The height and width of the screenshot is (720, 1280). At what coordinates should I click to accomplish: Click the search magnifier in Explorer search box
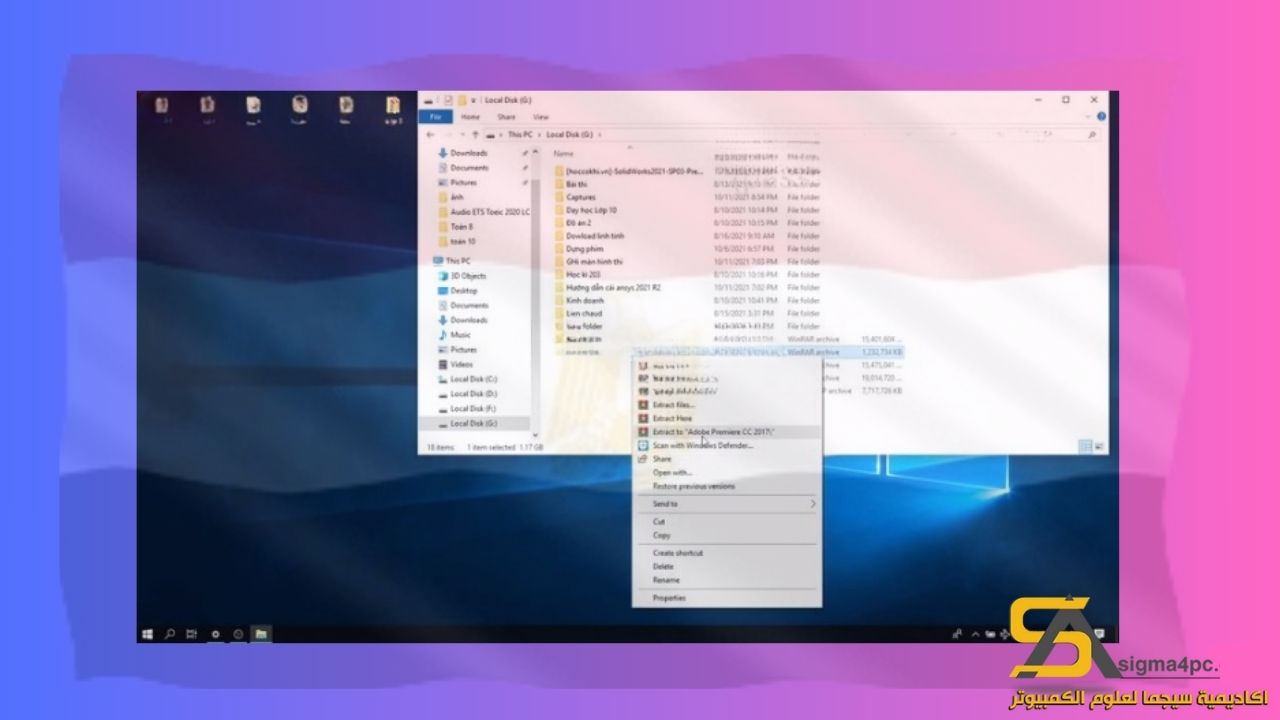tap(1092, 134)
